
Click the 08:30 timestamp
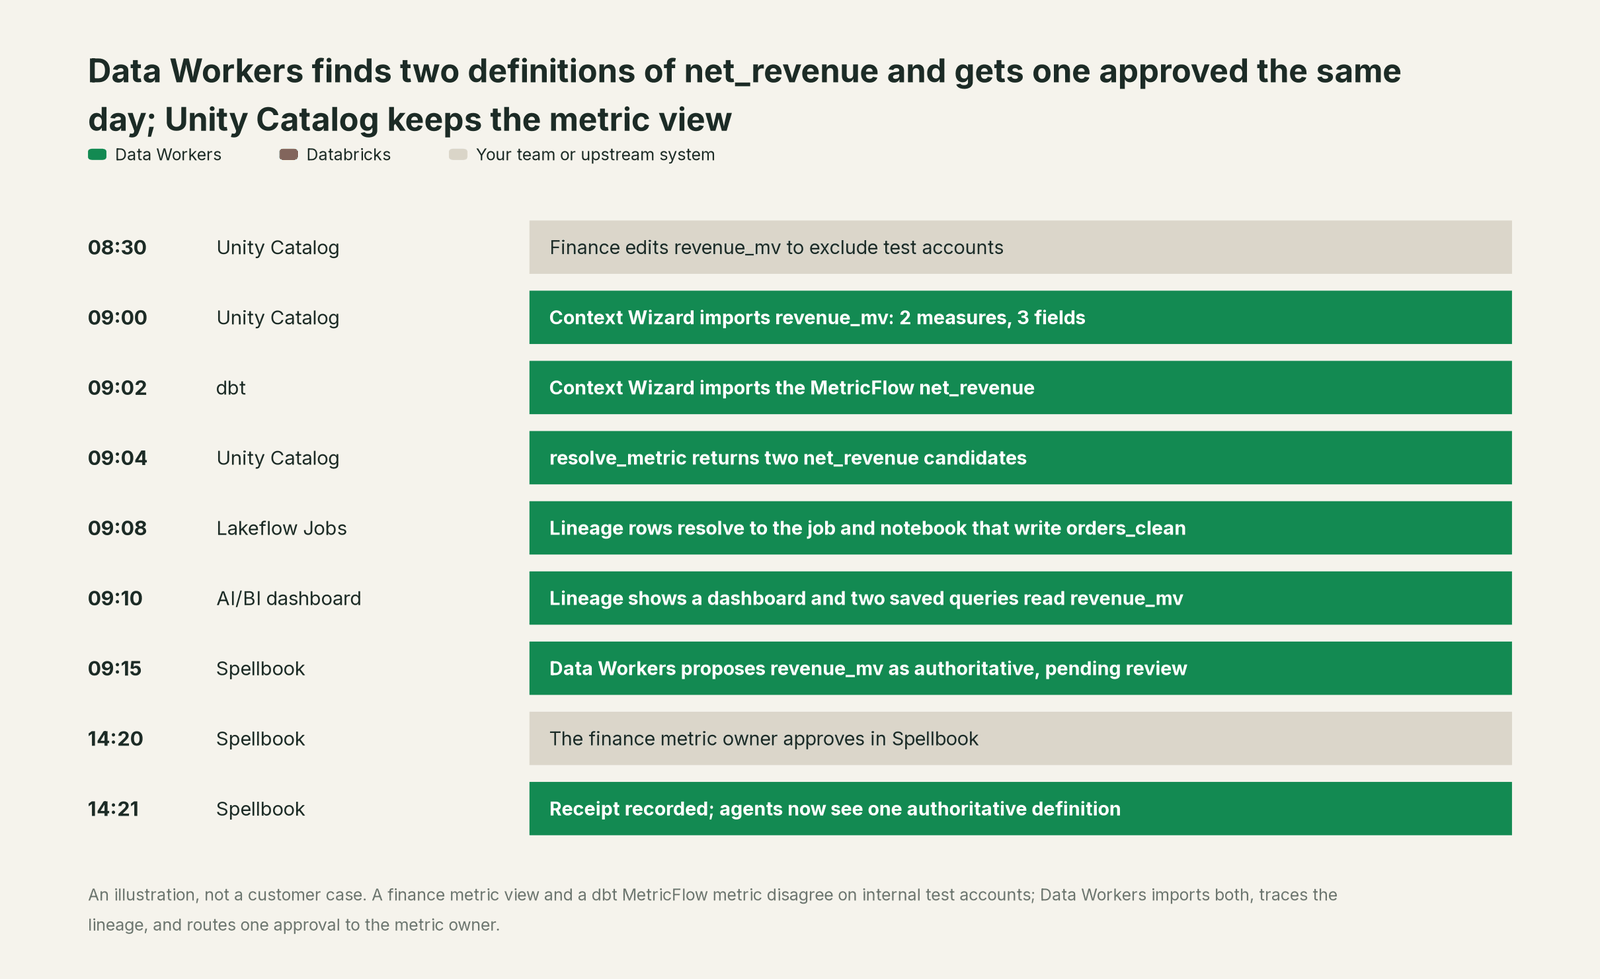[117, 247]
